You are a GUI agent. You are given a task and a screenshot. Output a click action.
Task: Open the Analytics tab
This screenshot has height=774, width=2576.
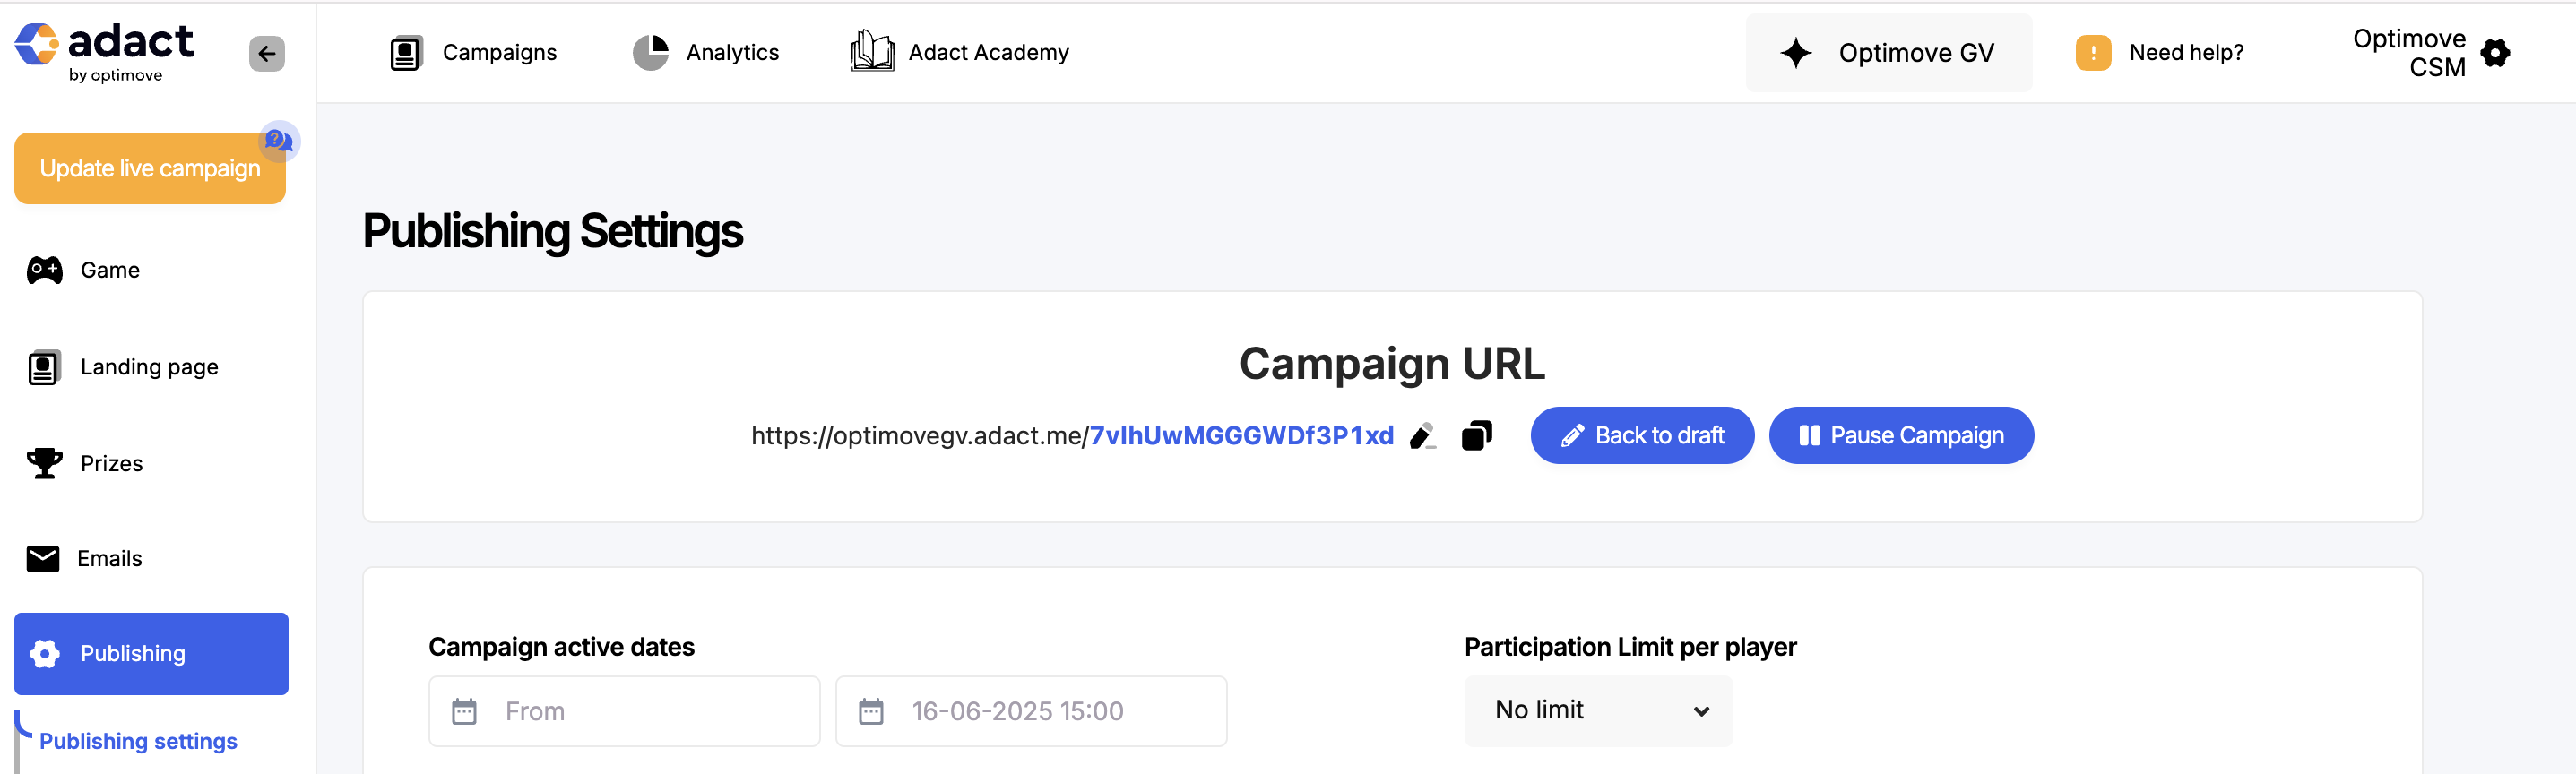706,51
